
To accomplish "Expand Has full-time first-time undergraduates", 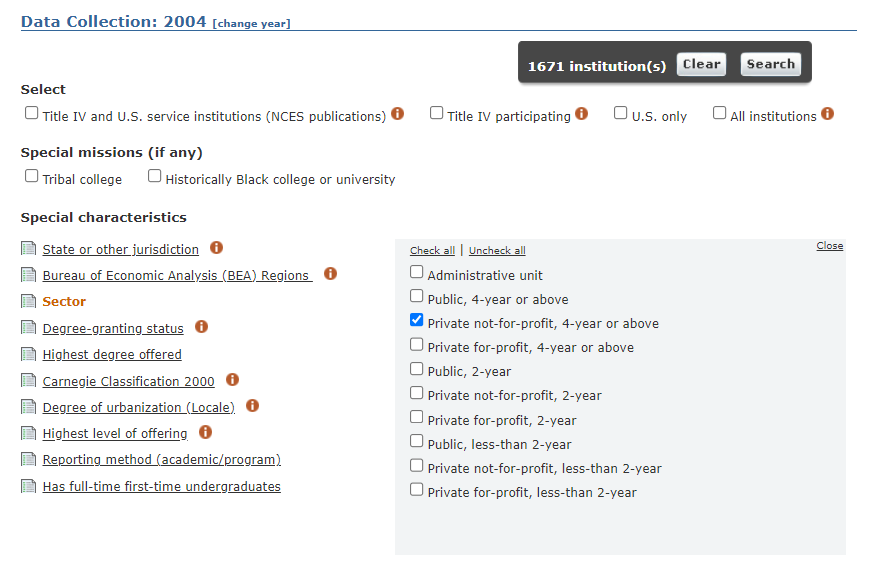I will tap(161, 487).
